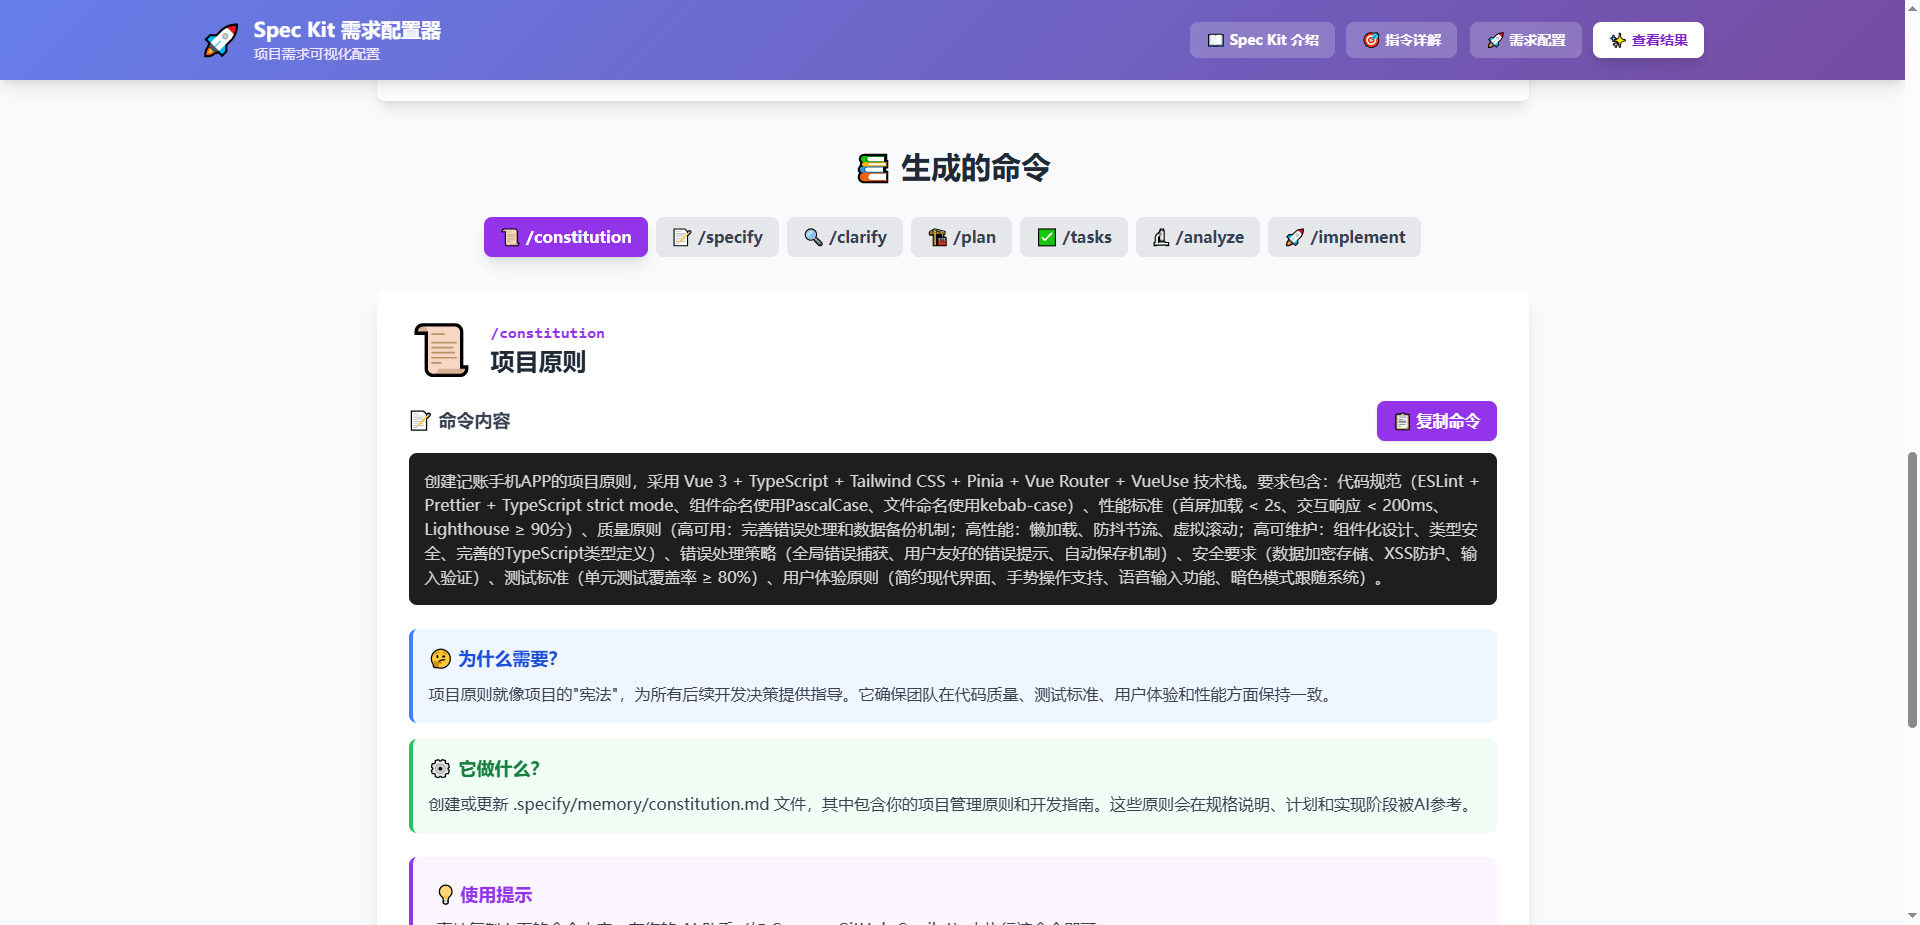Open the 指令详解 nav button
Image resolution: width=1920 pixels, height=925 pixels.
coord(1401,40)
